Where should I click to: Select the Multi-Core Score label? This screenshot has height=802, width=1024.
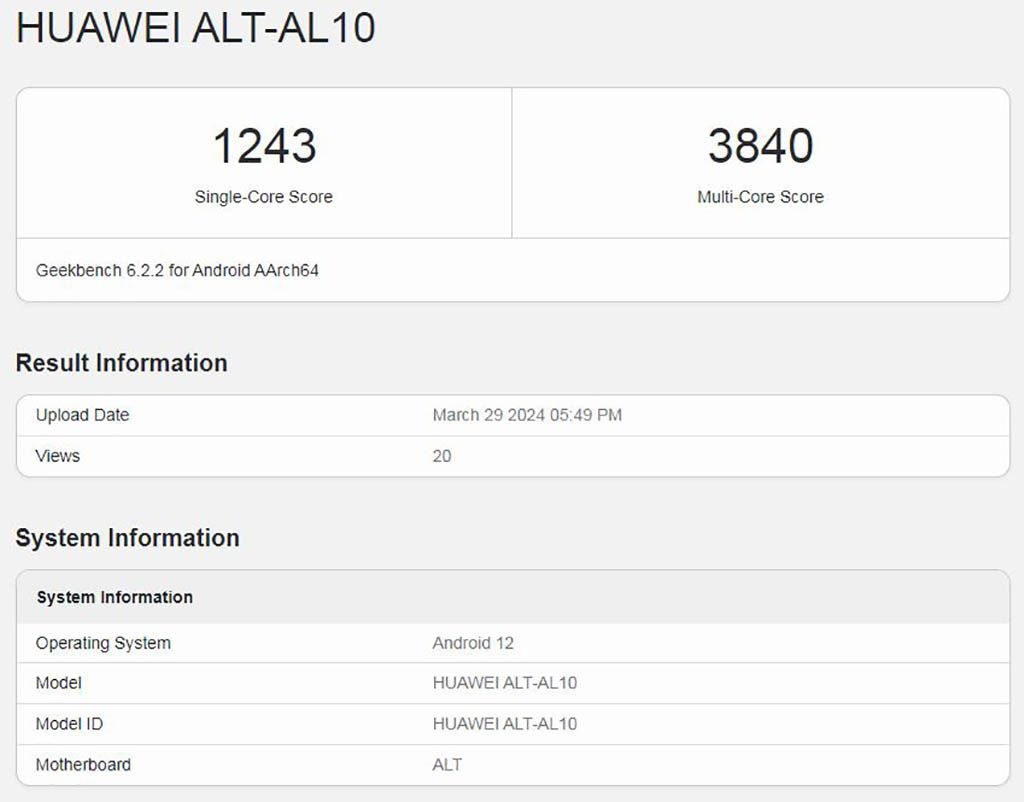(x=760, y=197)
